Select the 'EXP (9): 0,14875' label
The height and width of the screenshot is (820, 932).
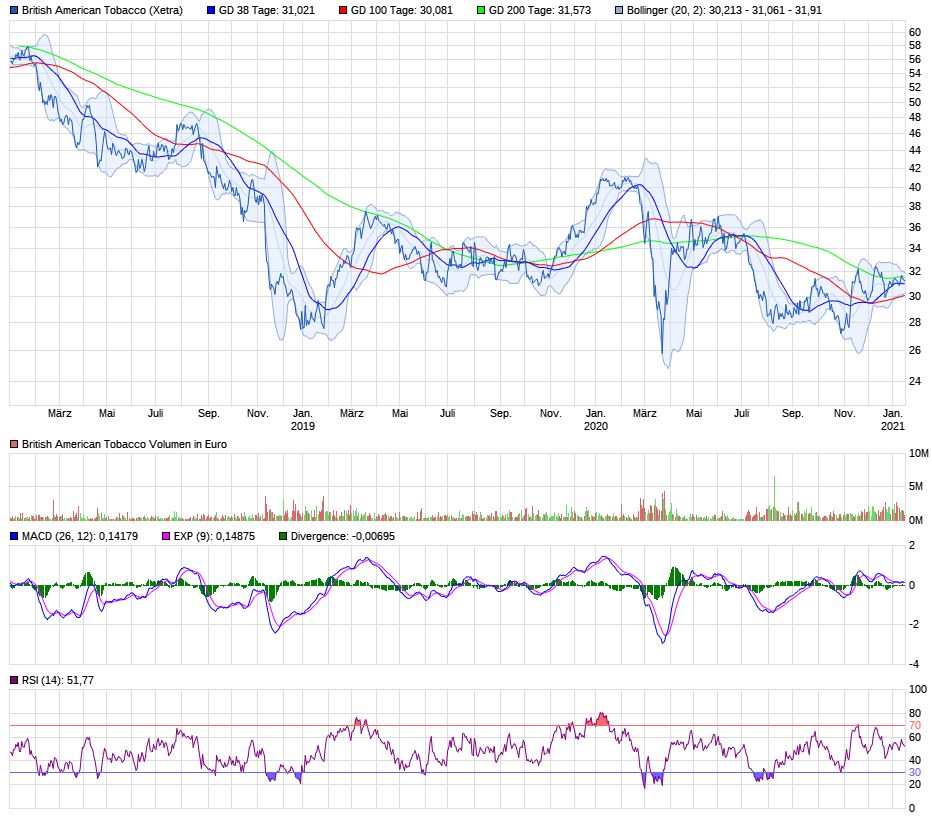pyautogui.click(x=214, y=536)
